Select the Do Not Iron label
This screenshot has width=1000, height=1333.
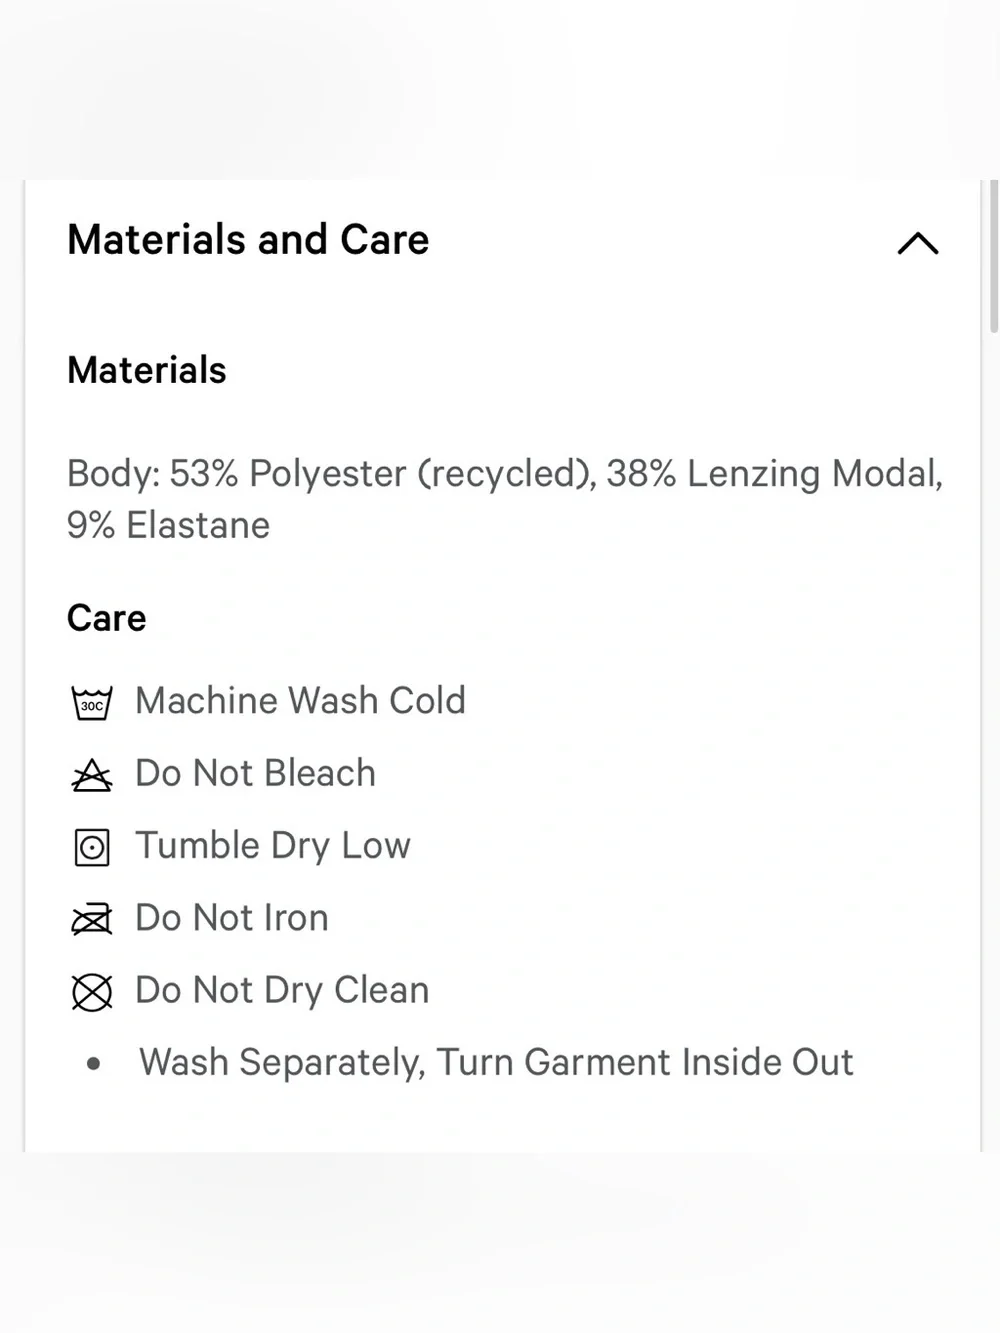(232, 918)
